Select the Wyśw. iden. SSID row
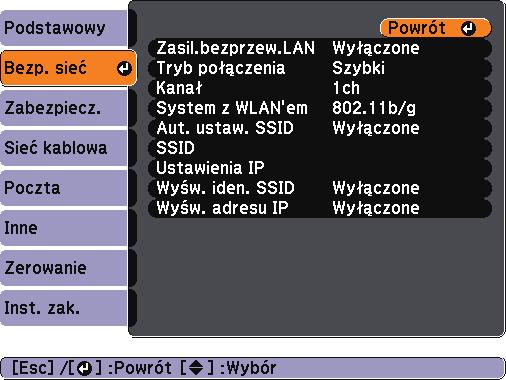The width and height of the screenshot is (506, 380). [x=320, y=188]
